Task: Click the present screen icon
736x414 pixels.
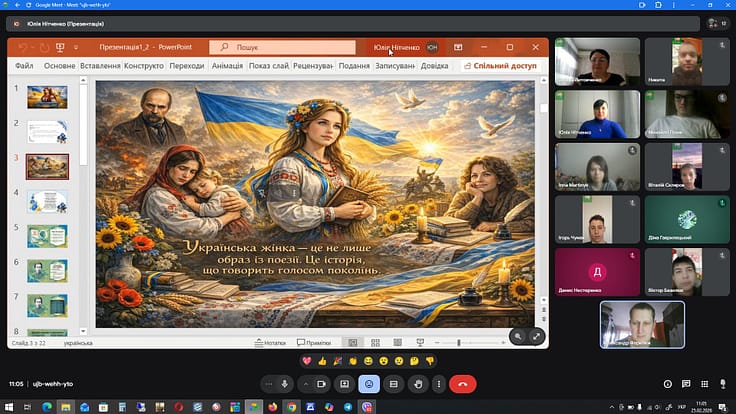Action: [345, 383]
